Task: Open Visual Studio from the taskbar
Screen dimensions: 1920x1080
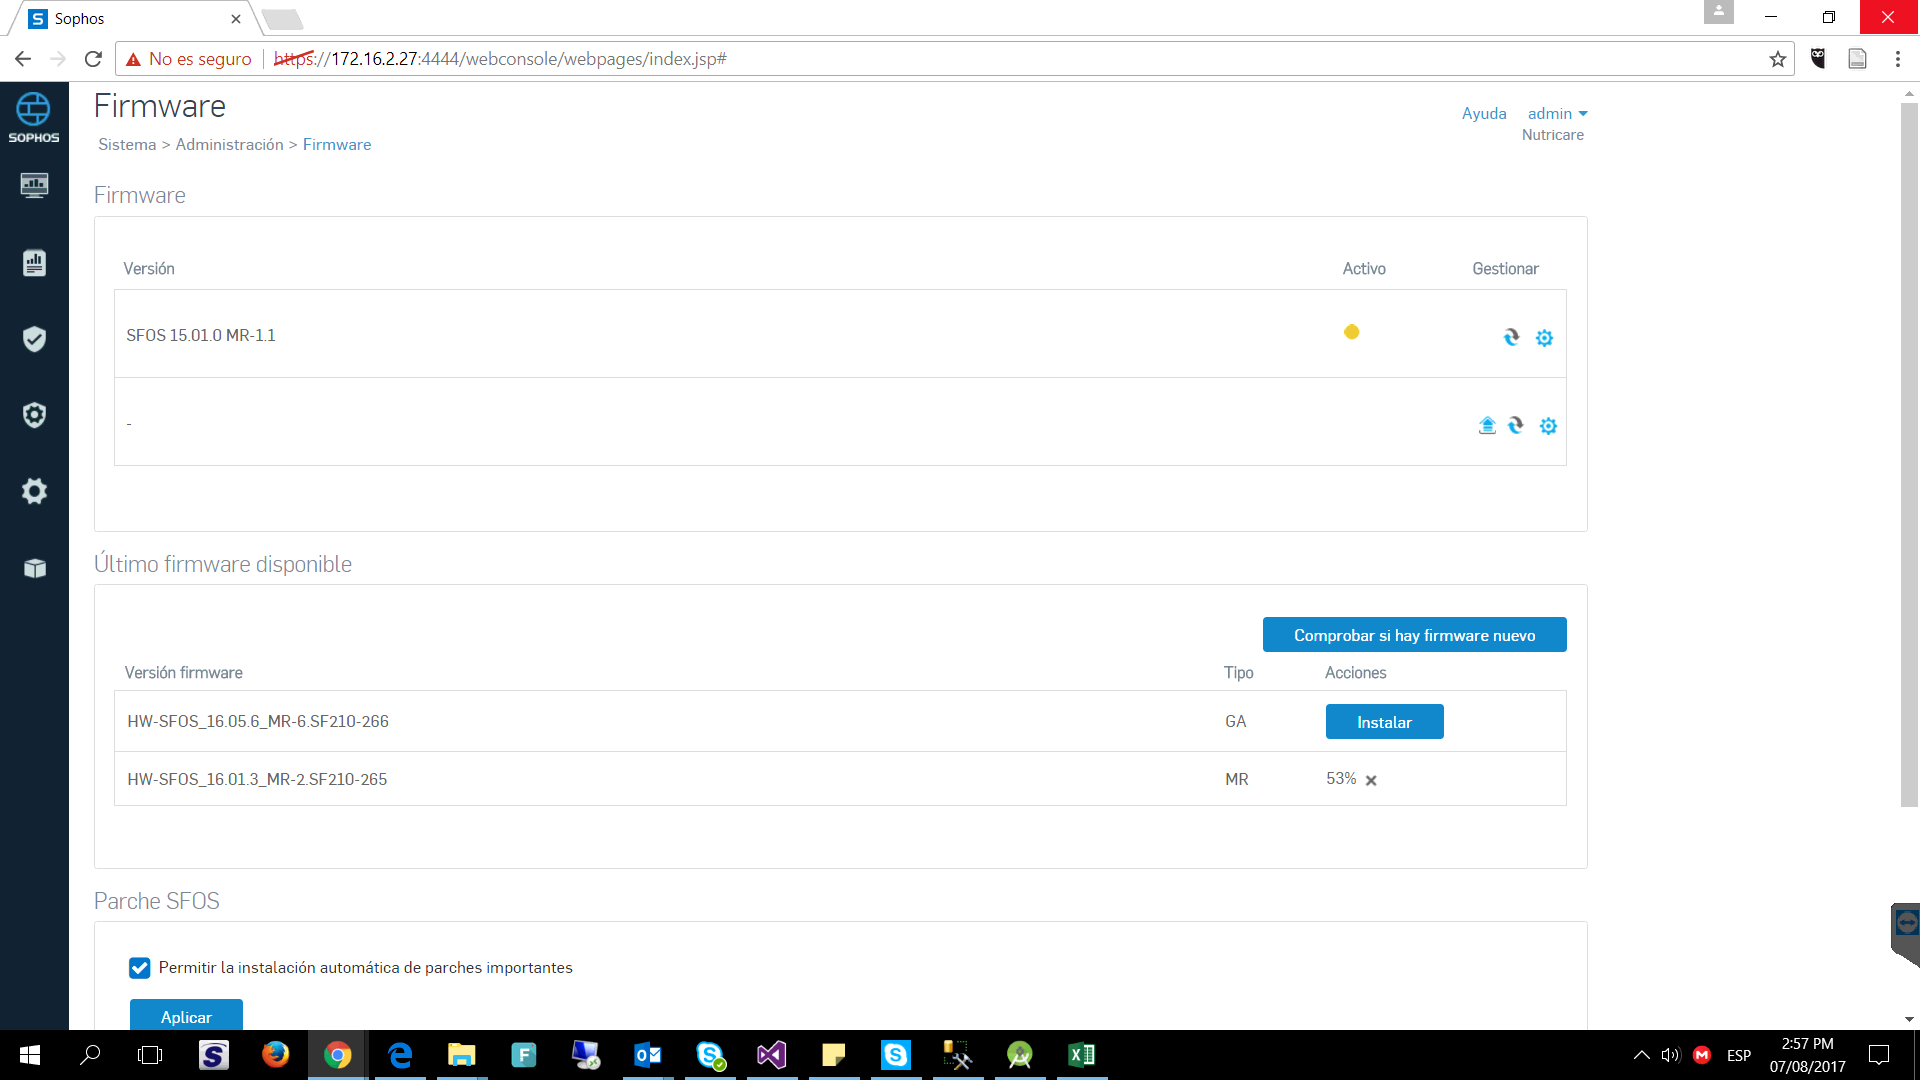Action: tap(771, 1055)
